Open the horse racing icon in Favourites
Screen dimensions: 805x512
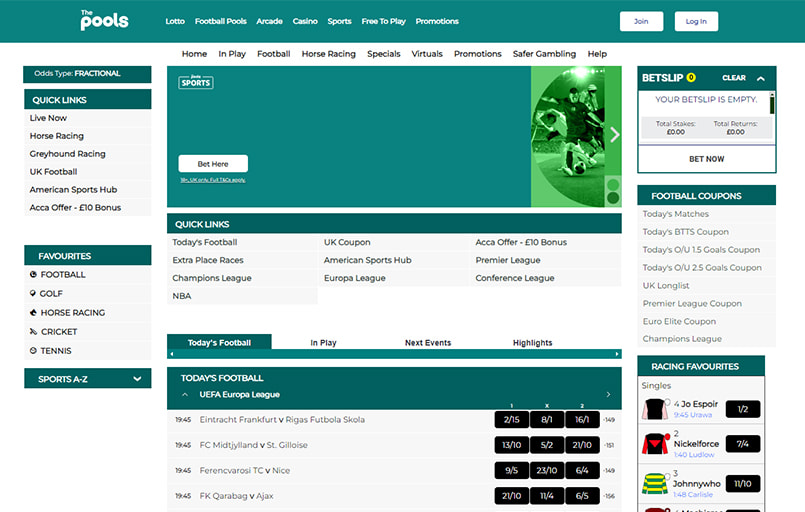tap(33, 312)
